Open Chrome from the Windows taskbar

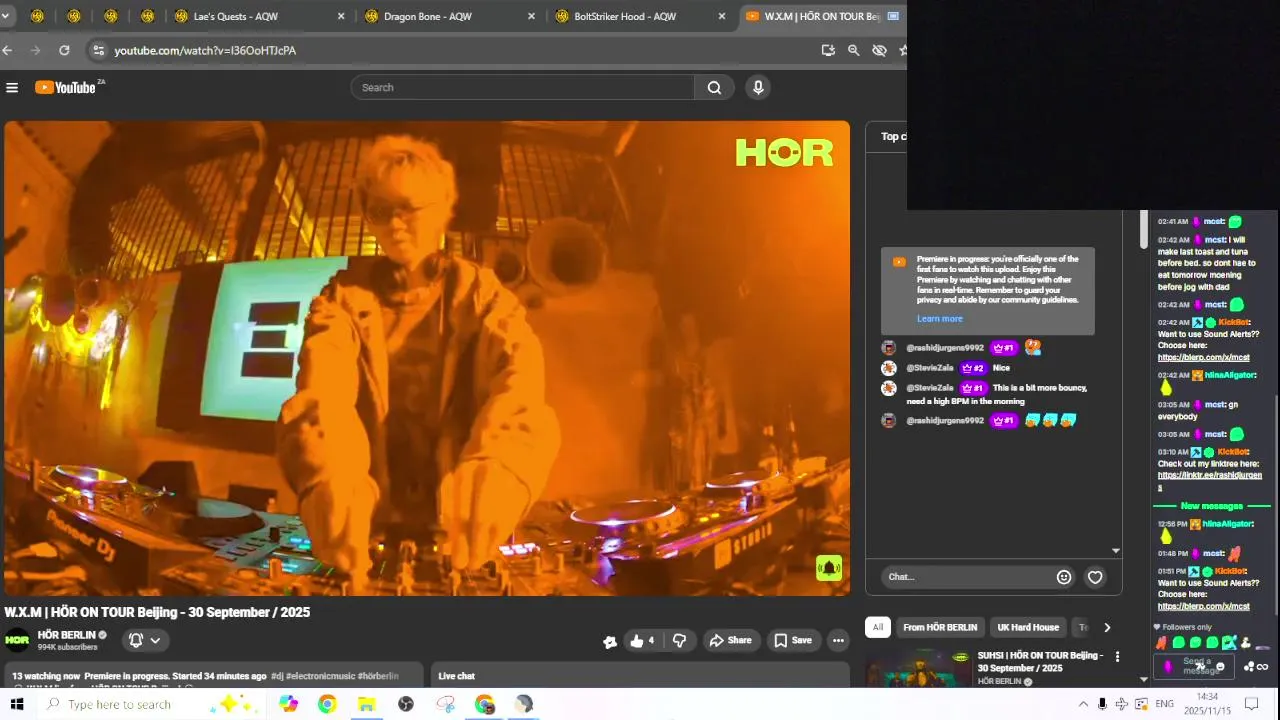327,704
